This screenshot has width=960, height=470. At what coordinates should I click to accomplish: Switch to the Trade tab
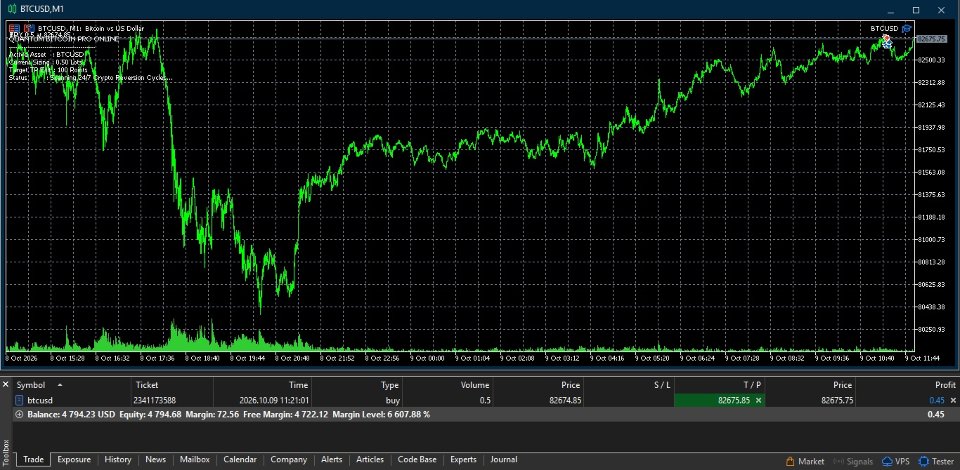pos(33,460)
